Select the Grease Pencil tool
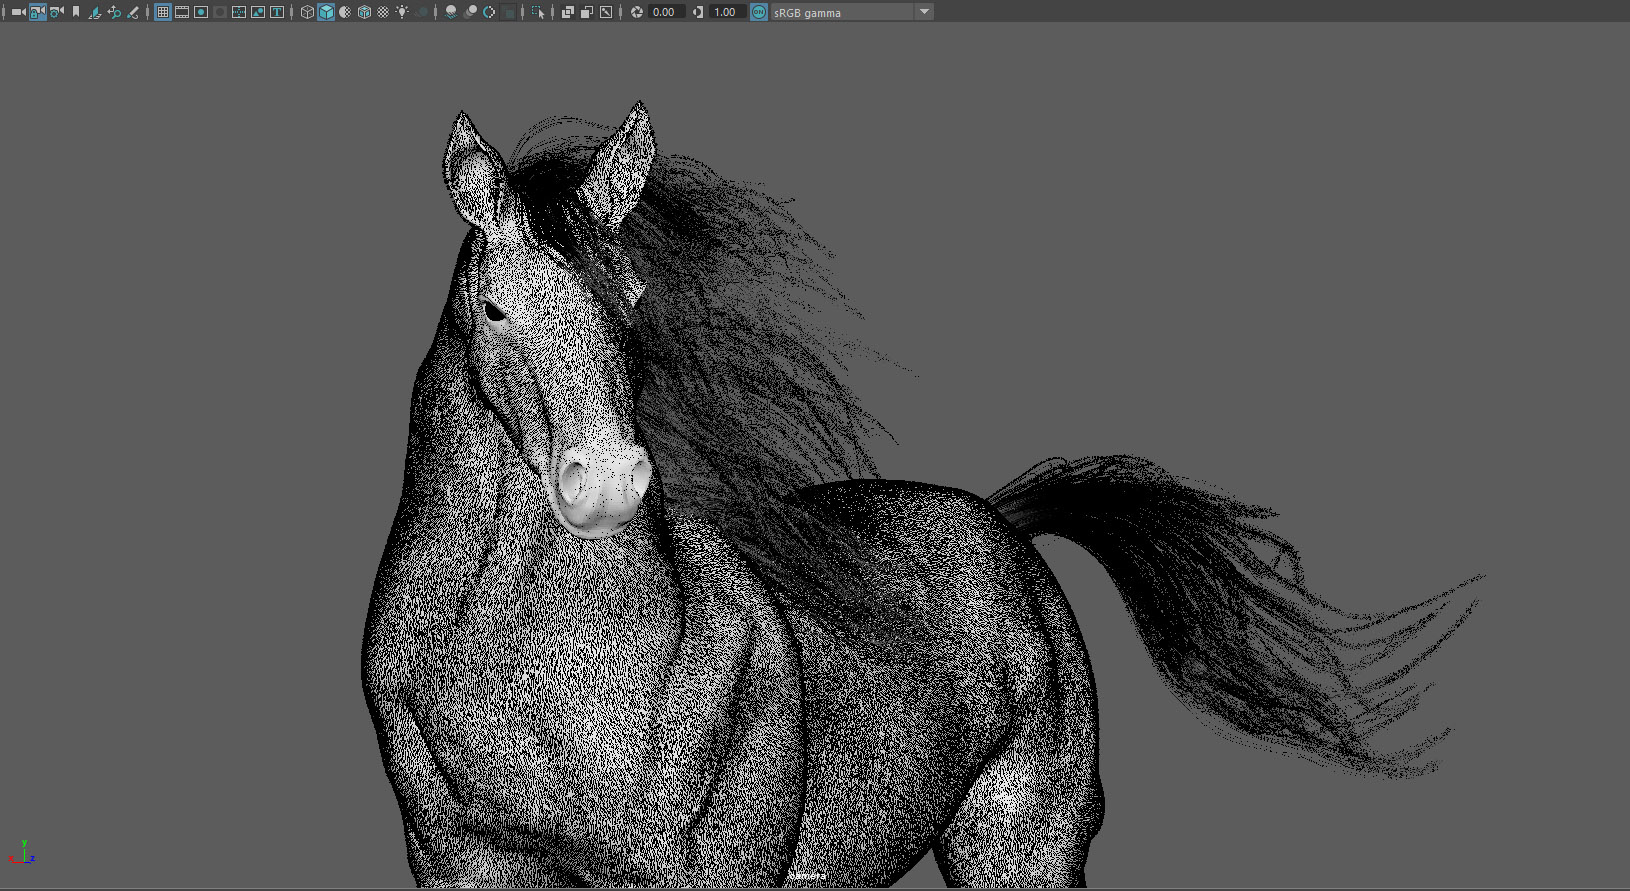Screen dimensions: 1630x891 click(x=133, y=12)
